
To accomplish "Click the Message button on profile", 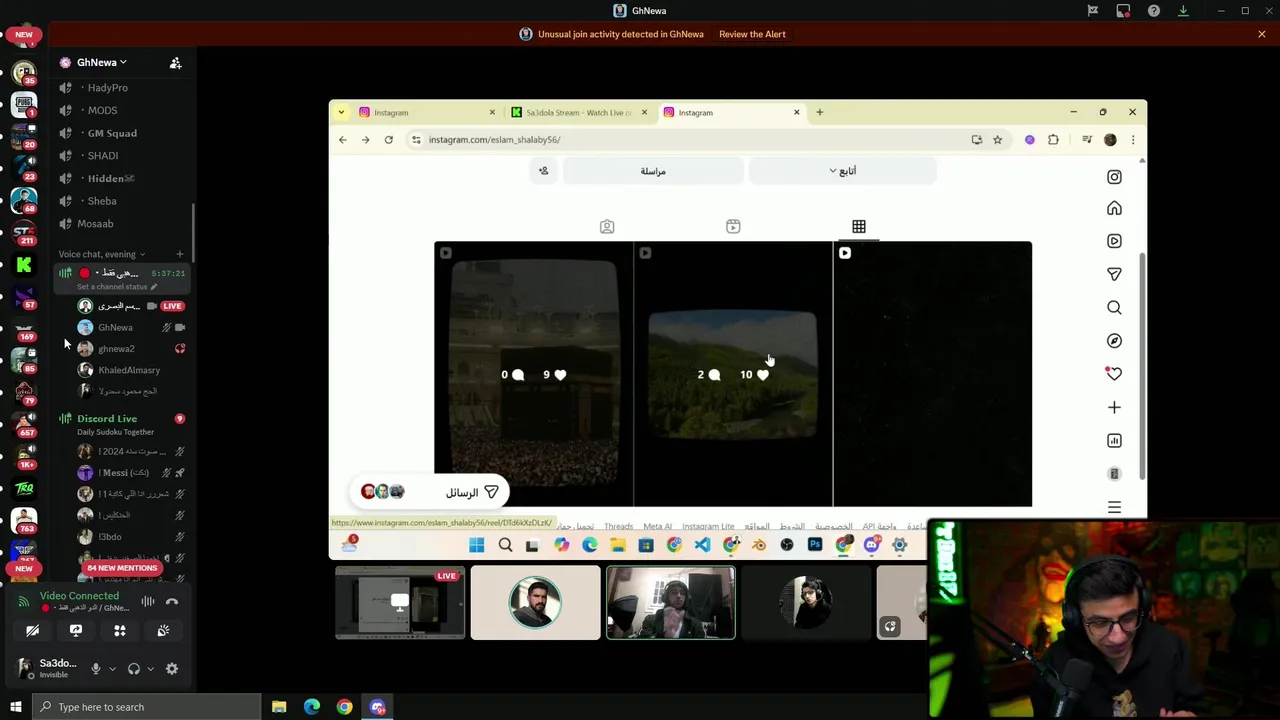I will pos(653,171).
